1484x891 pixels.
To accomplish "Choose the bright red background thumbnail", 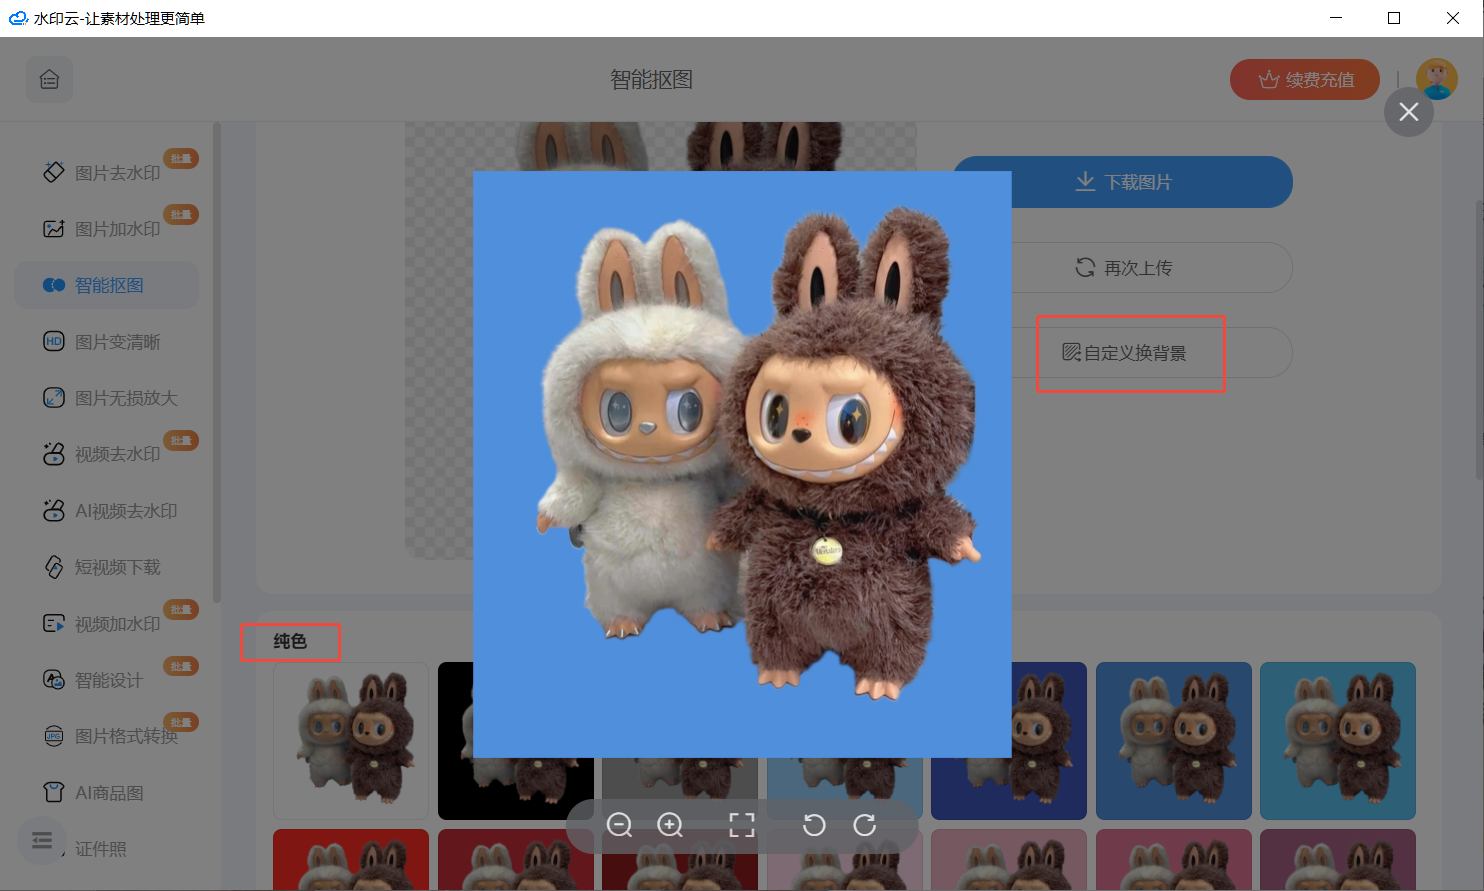I will coord(351,859).
